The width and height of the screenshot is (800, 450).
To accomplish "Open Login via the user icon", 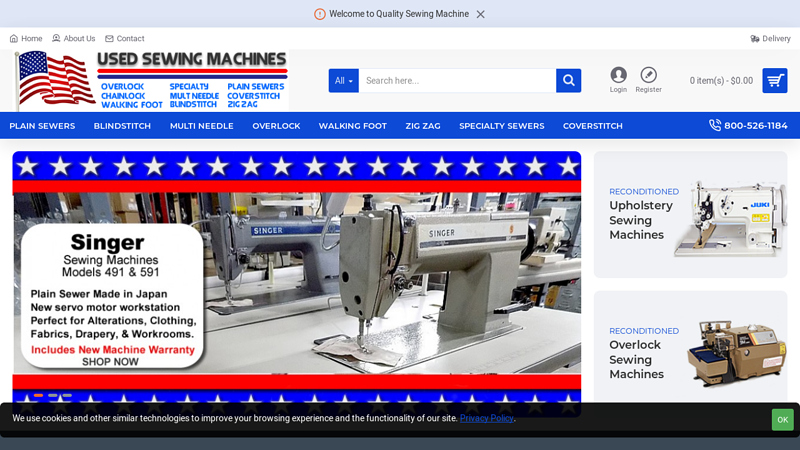I will [618, 80].
